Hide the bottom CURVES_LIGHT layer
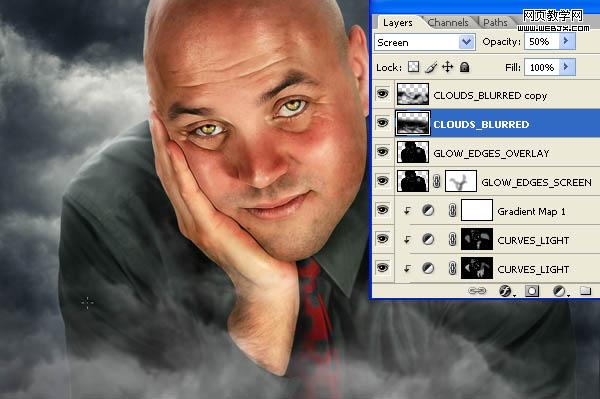The width and height of the screenshot is (600, 399). 382,267
